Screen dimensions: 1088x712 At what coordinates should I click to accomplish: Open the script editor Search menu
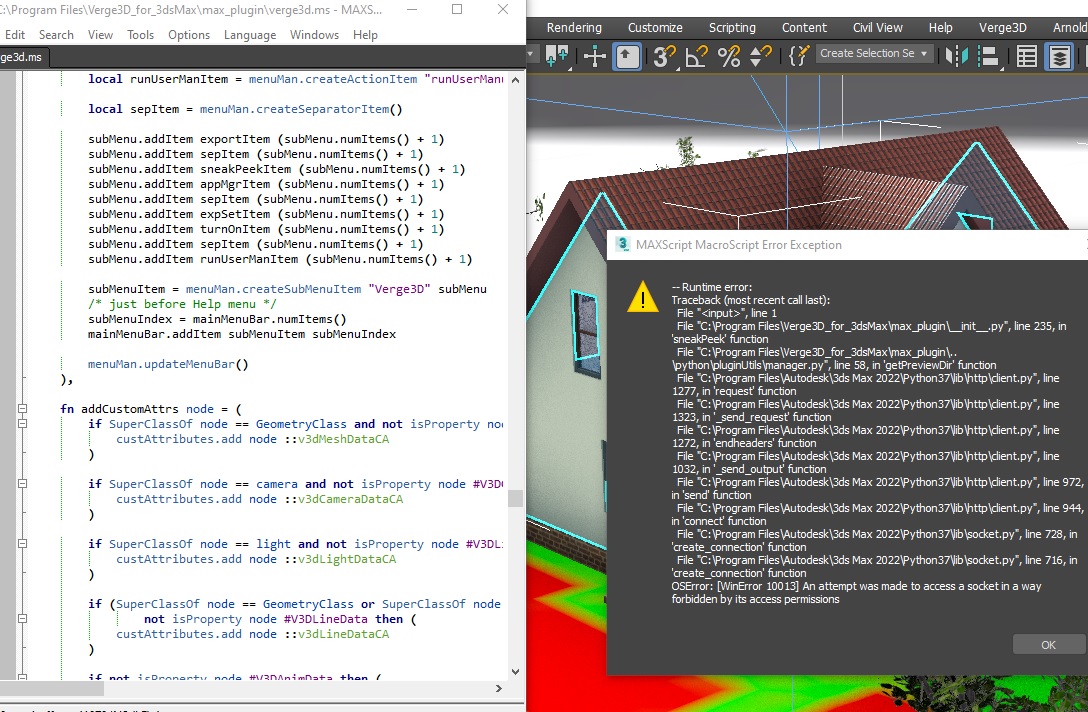coord(56,35)
